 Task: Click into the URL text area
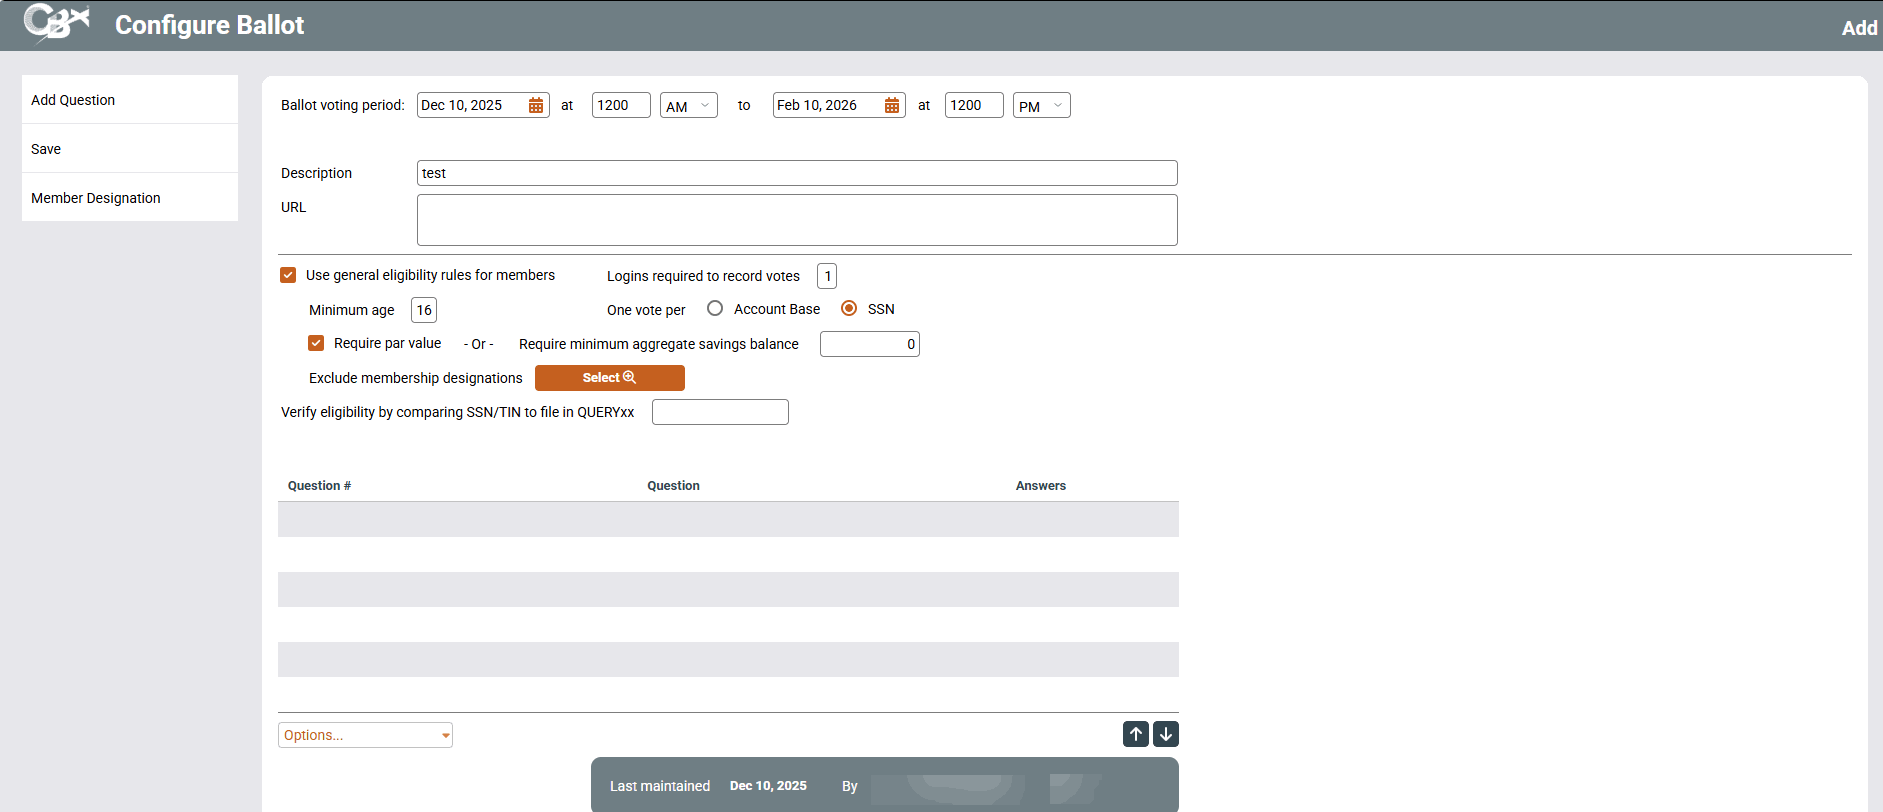click(796, 220)
